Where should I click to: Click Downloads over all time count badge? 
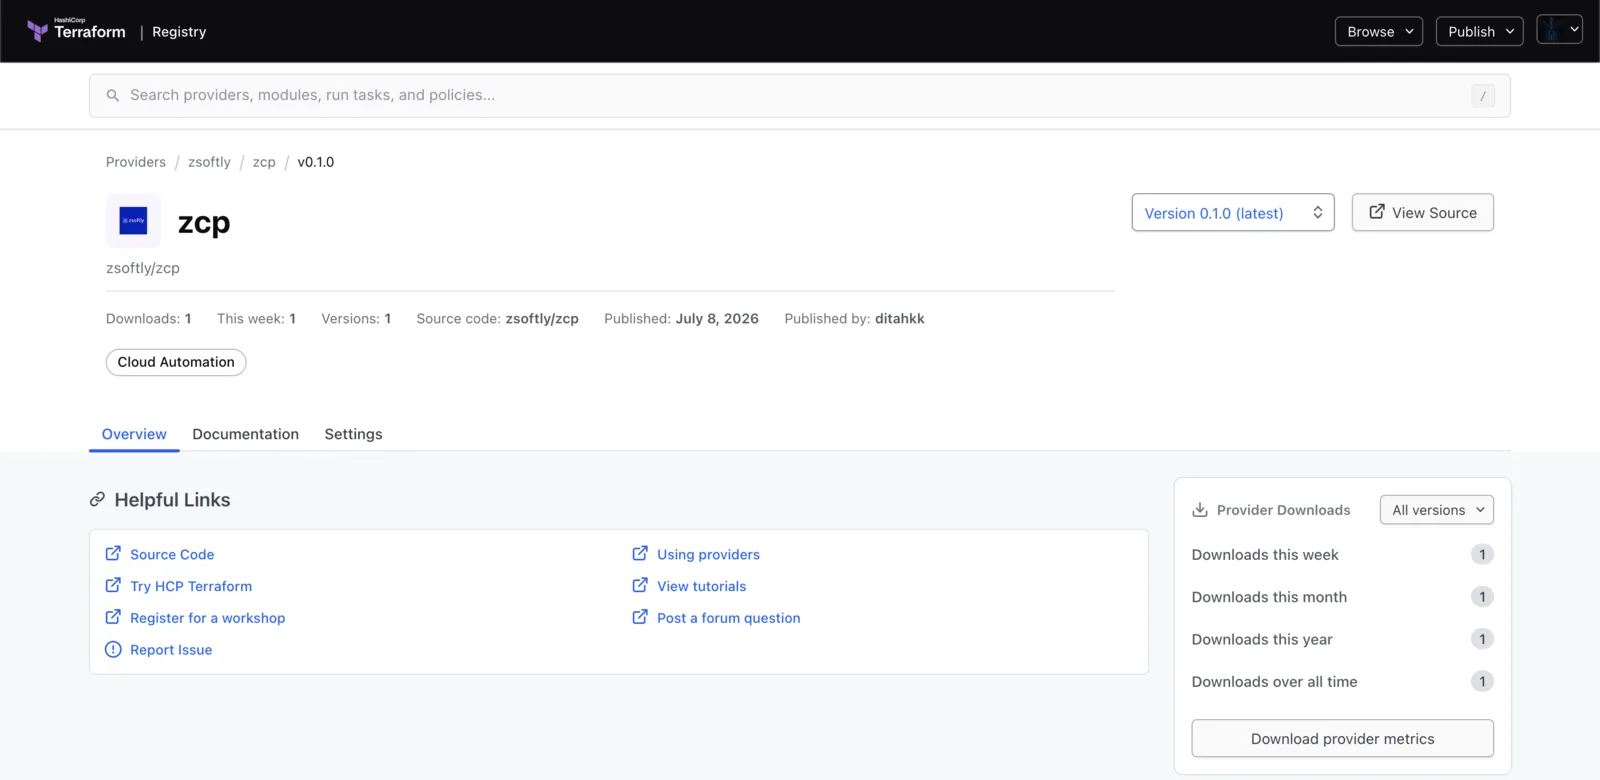(x=1482, y=681)
